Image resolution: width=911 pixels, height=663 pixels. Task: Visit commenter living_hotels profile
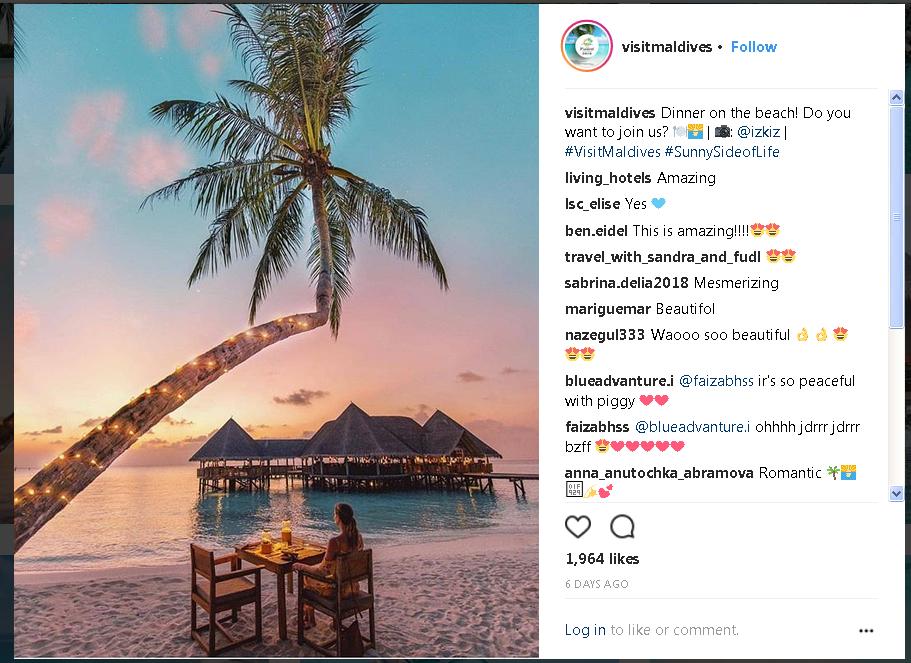[x=609, y=178]
